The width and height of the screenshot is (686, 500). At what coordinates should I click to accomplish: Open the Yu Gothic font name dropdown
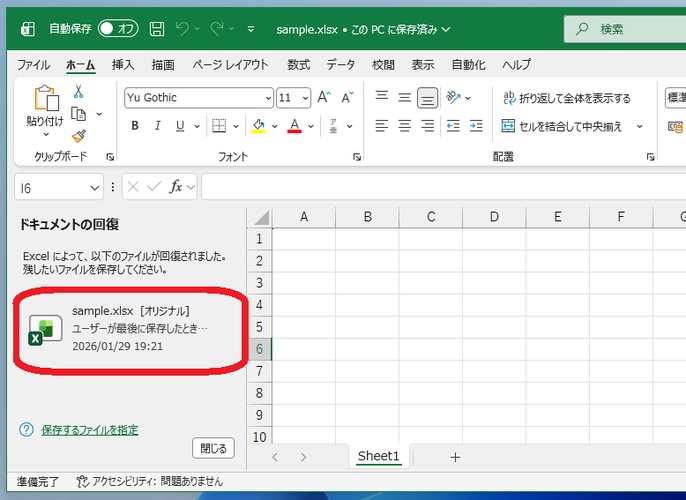point(268,98)
